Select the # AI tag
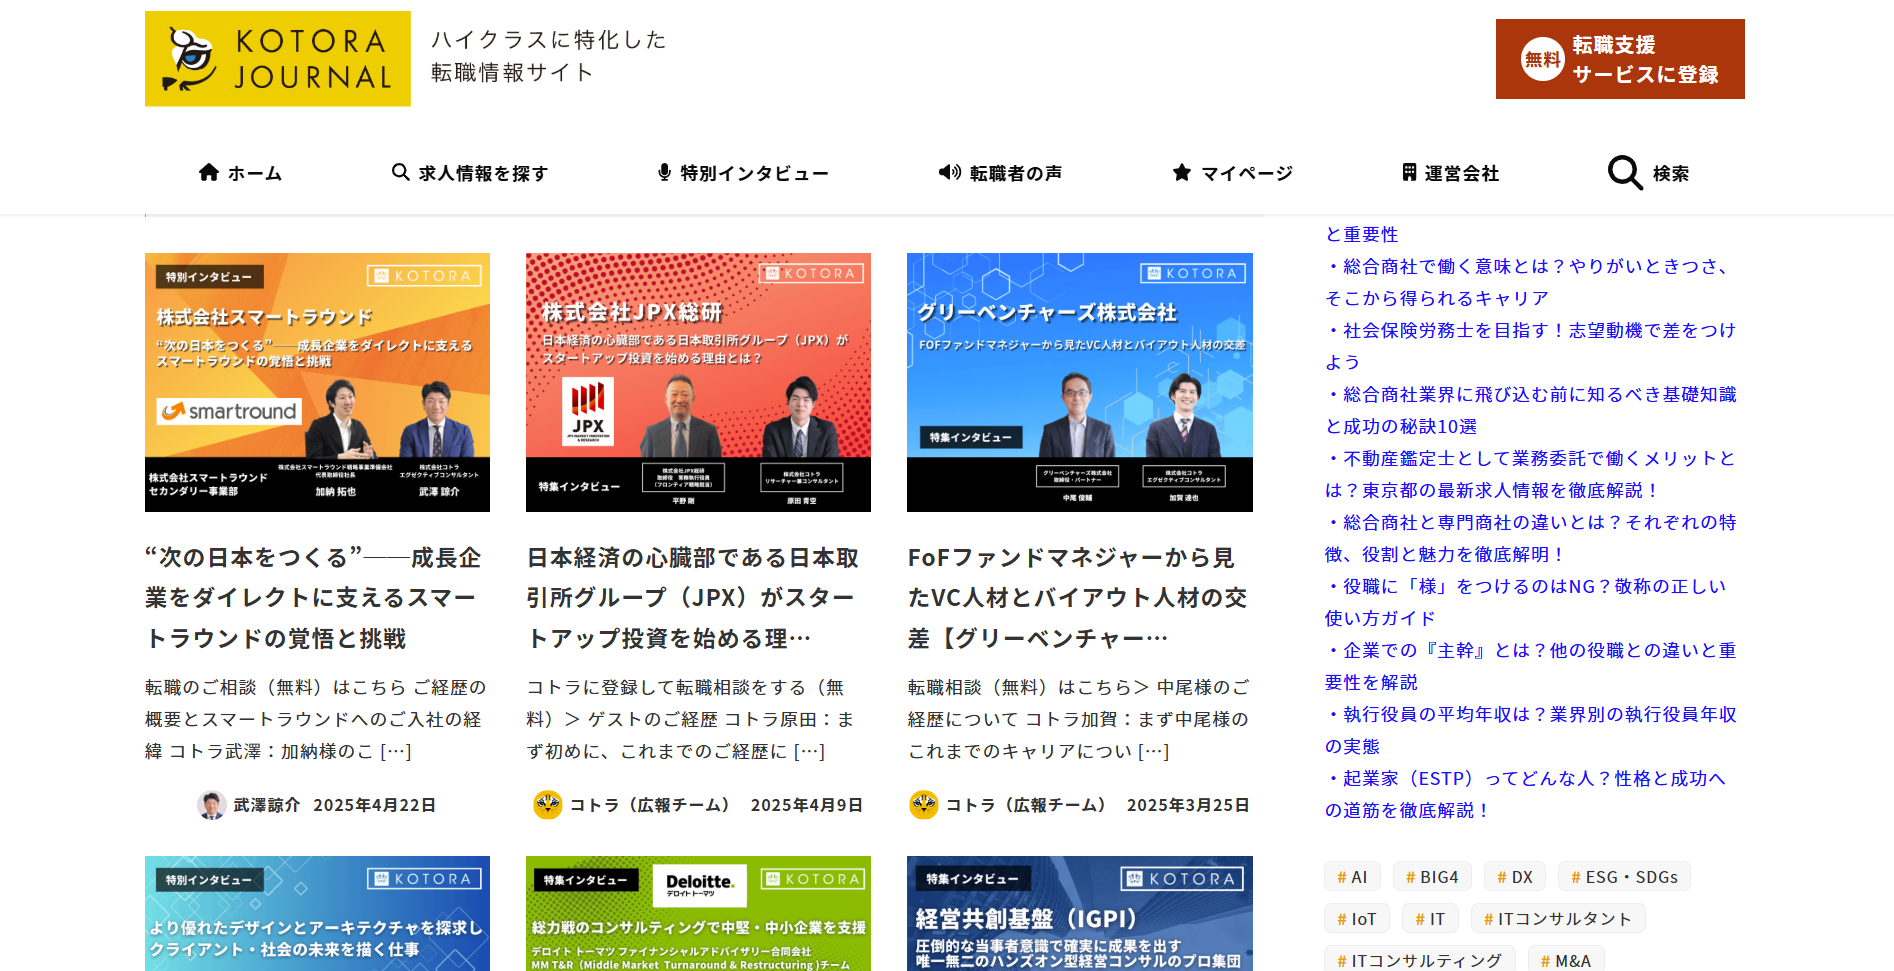Image resolution: width=1894 pixels, height=971 pixels. click(x=1352, y=877)
